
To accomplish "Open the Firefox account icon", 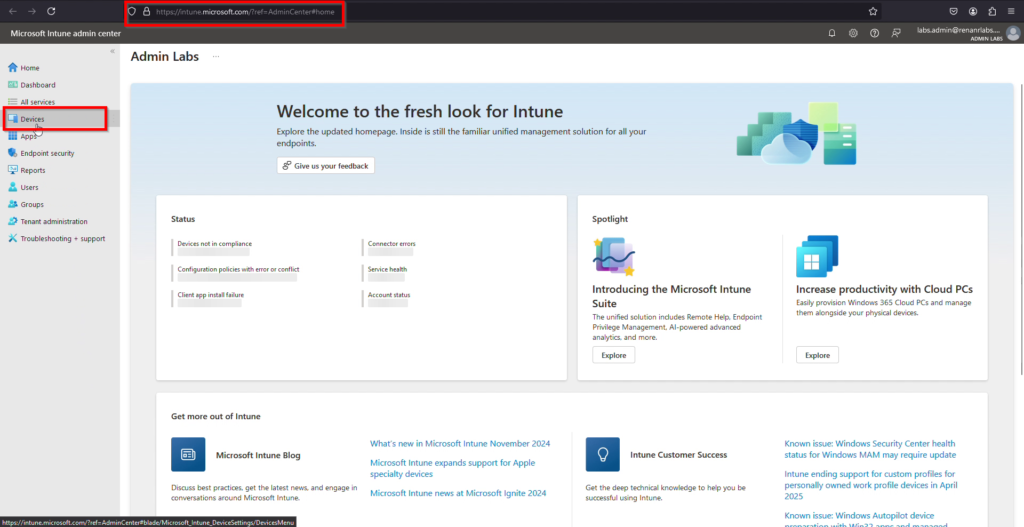I will 973,11.
